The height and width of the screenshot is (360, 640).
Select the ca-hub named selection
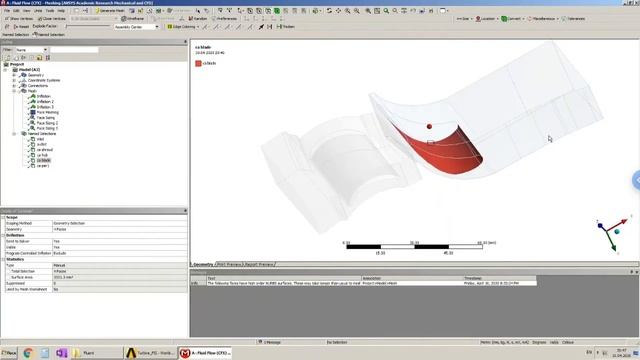point(42,155)
